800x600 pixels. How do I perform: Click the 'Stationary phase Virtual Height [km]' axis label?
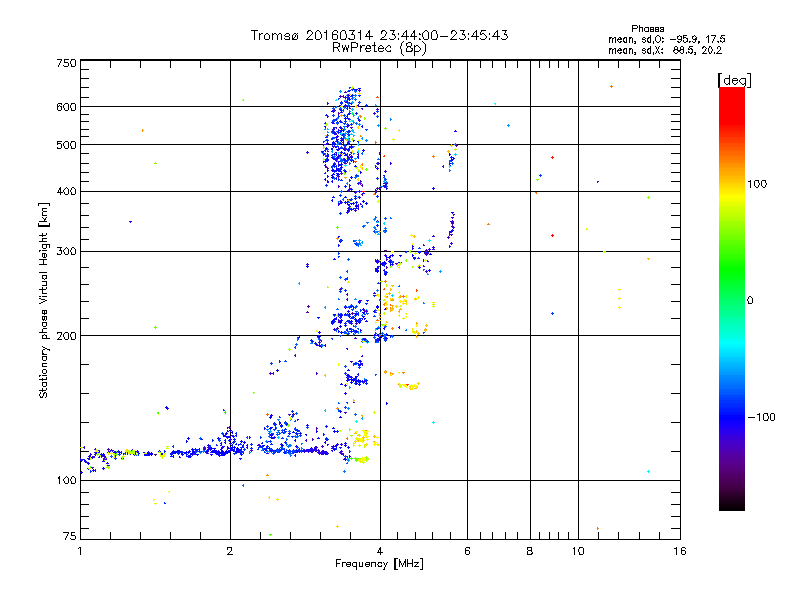pos(43,301)
